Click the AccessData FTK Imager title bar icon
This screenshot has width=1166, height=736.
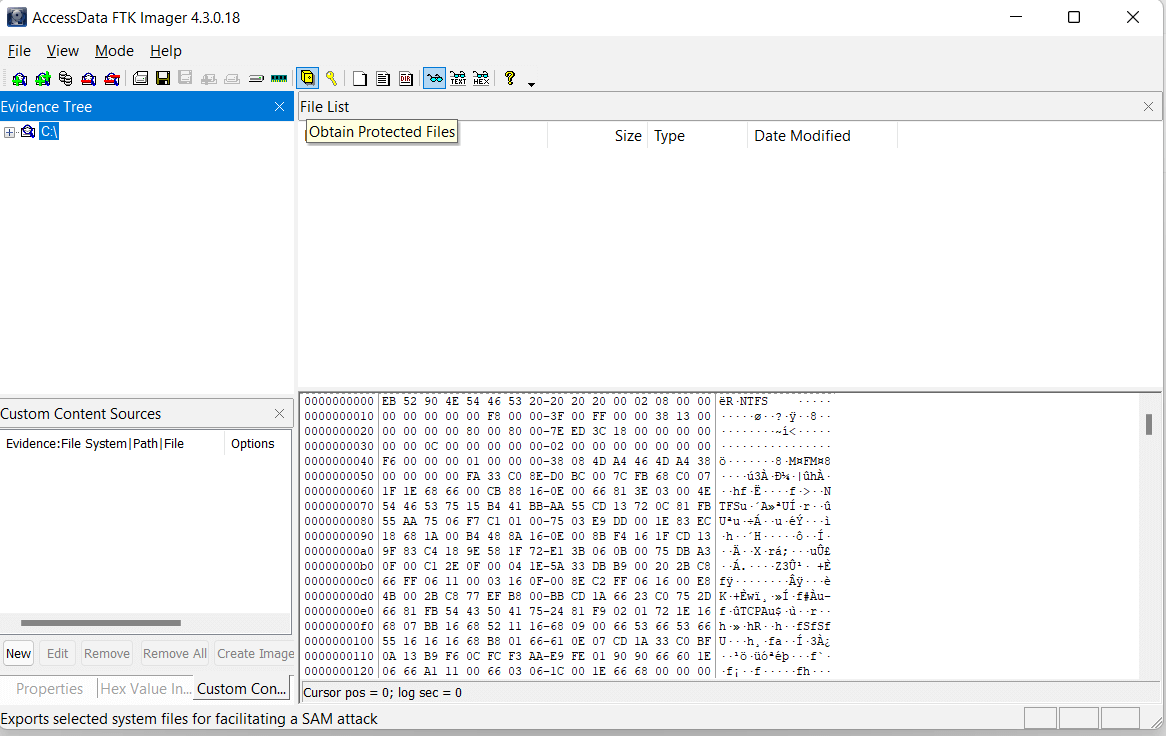[16, 17]
